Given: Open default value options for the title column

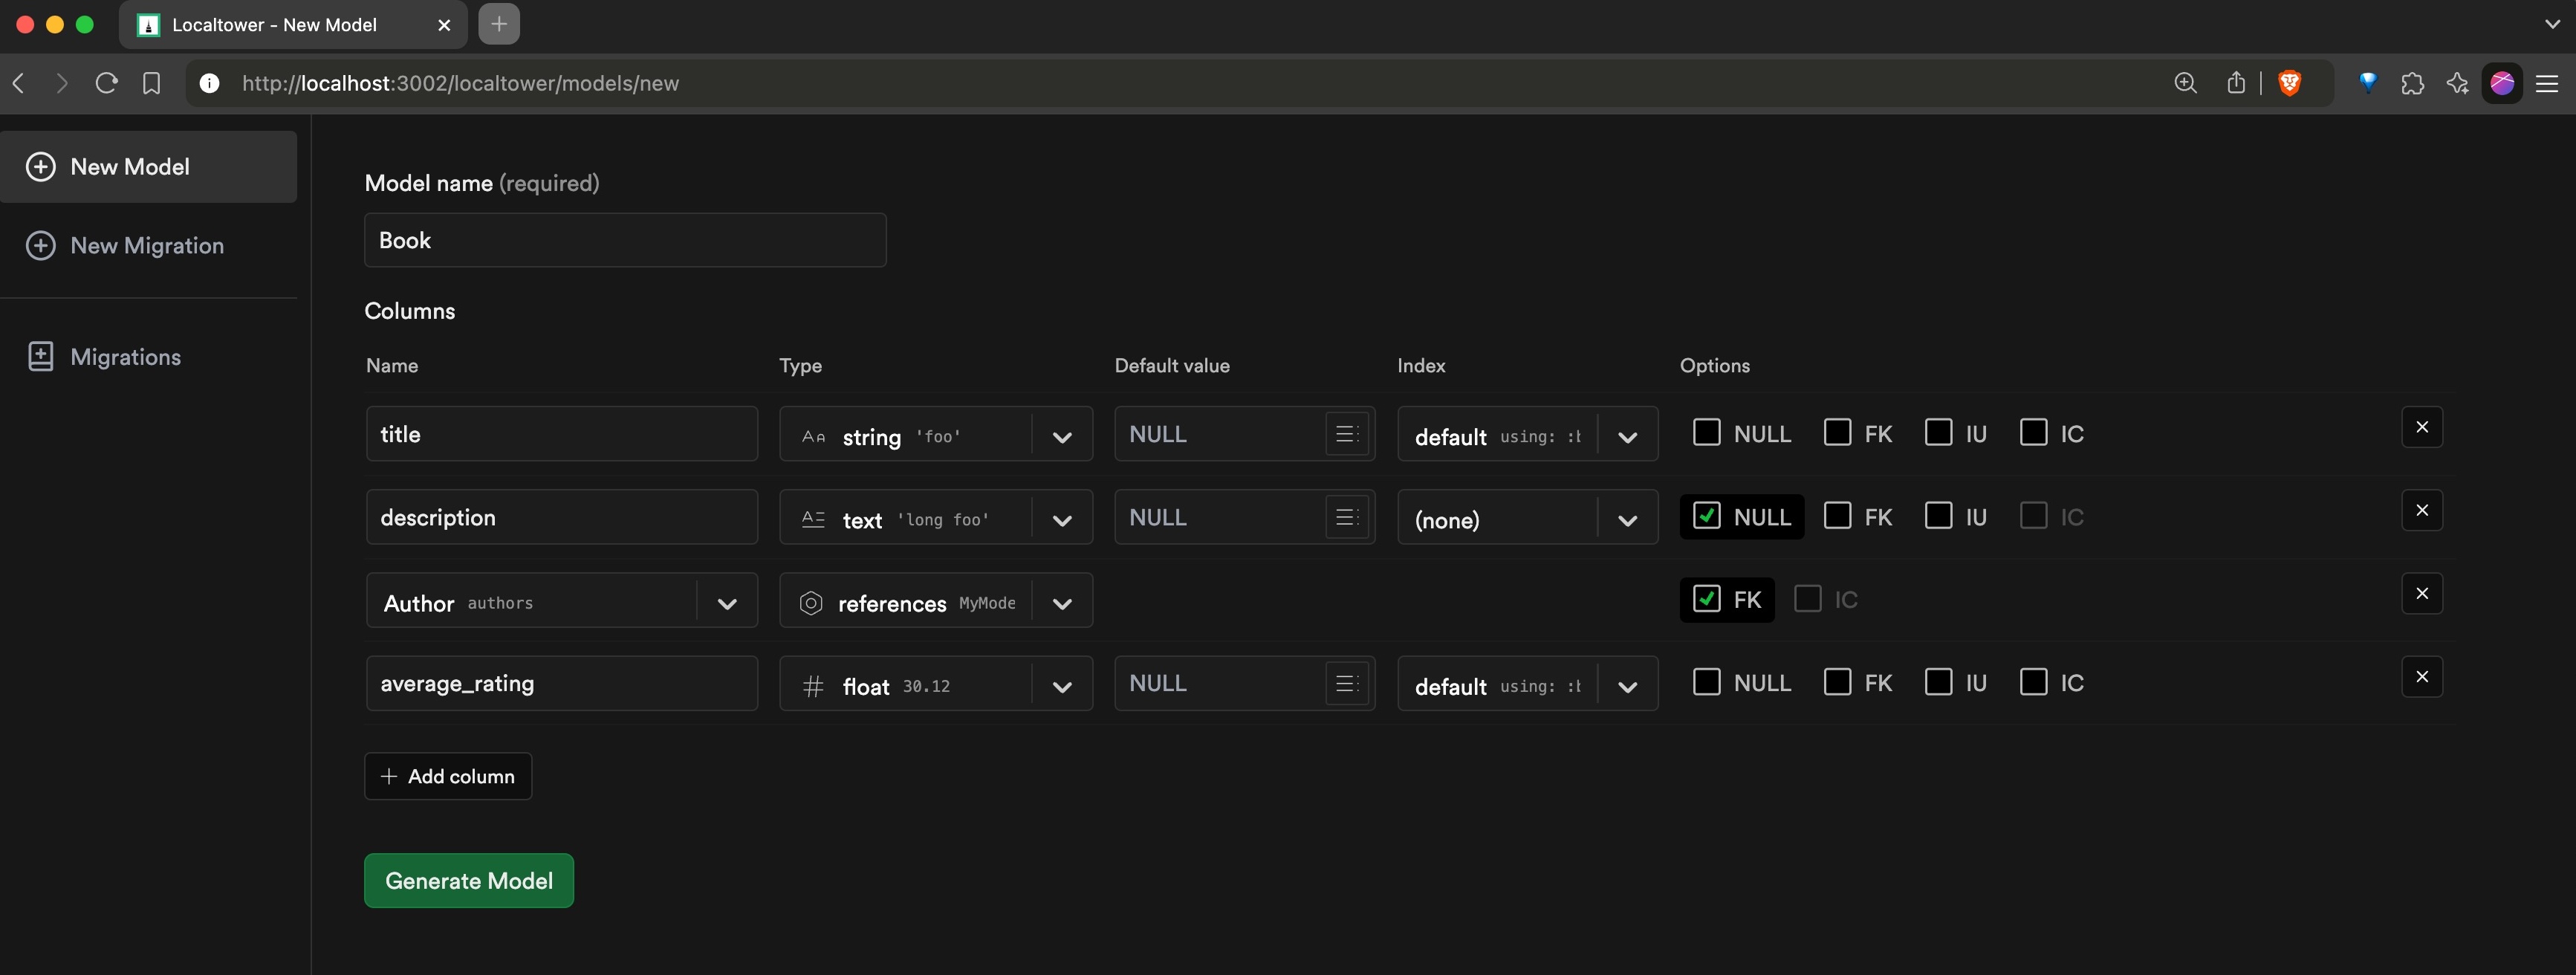Looking at the screenshot, I should pyautogui.click(x=1346, y=434).
